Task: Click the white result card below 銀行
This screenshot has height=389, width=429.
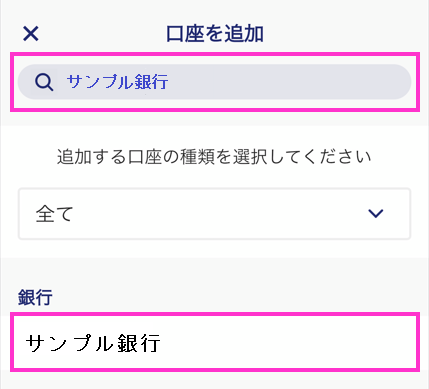Action: point(215,343)
